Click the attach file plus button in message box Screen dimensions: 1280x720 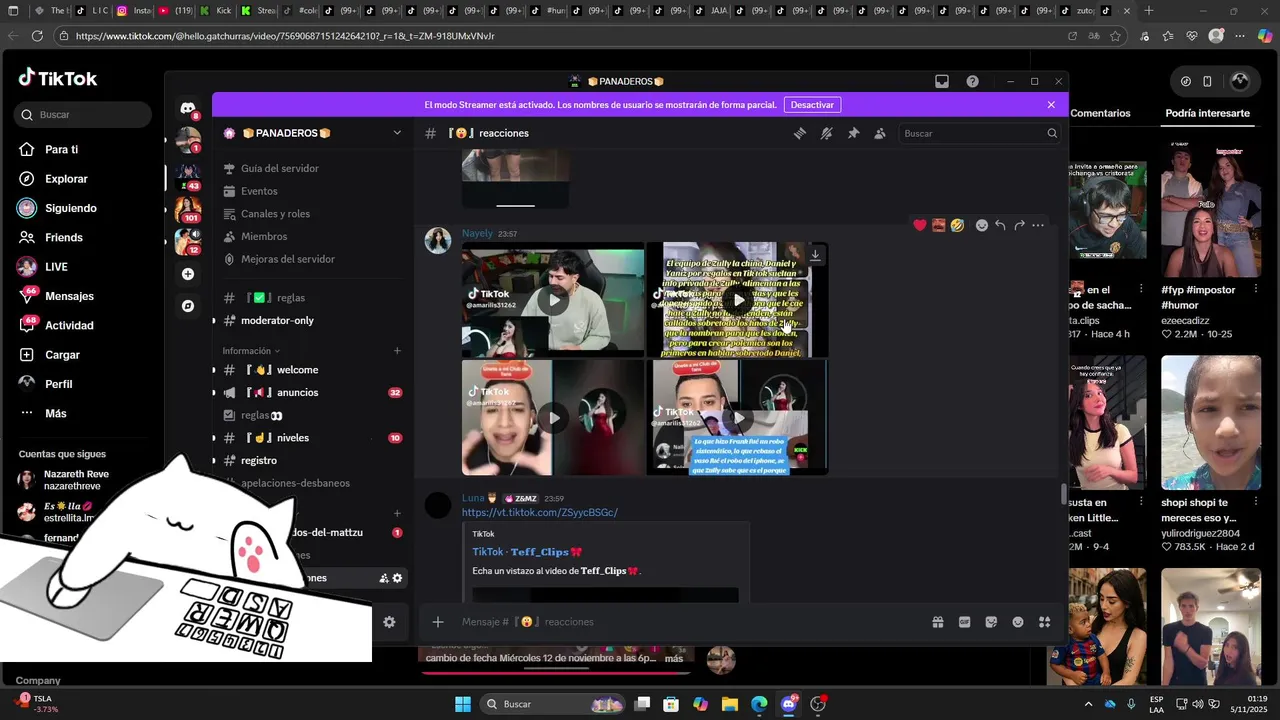(438, 622)
